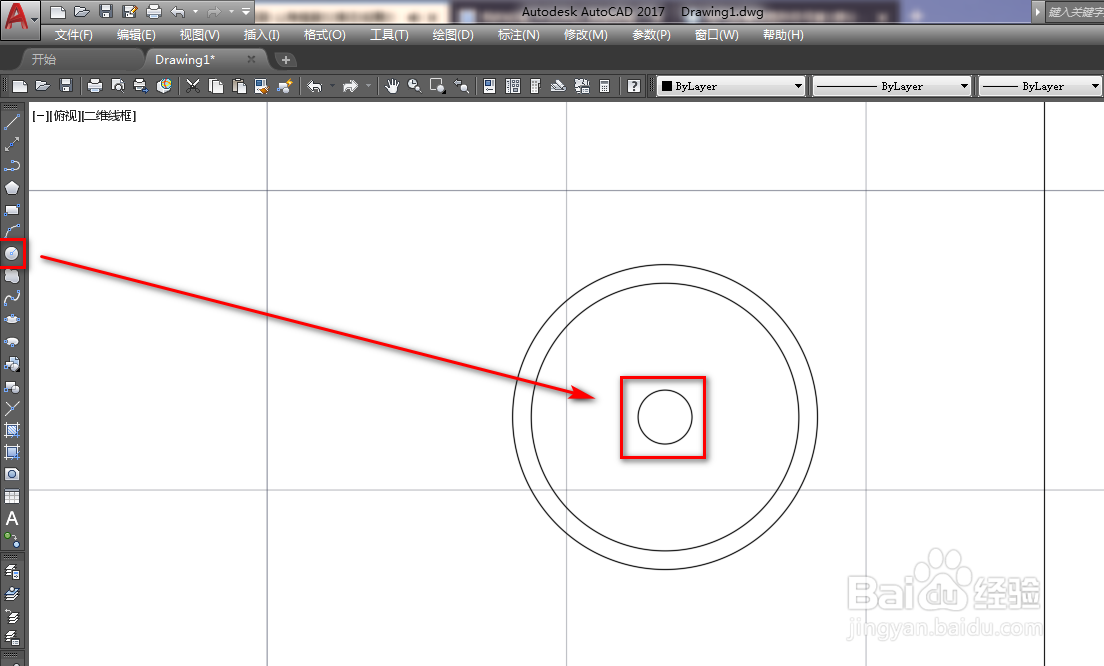The height and width of the screenshot is (666, 1104).
Task: Open standard toolbar redo dropdown arrow
Action: 368,86
